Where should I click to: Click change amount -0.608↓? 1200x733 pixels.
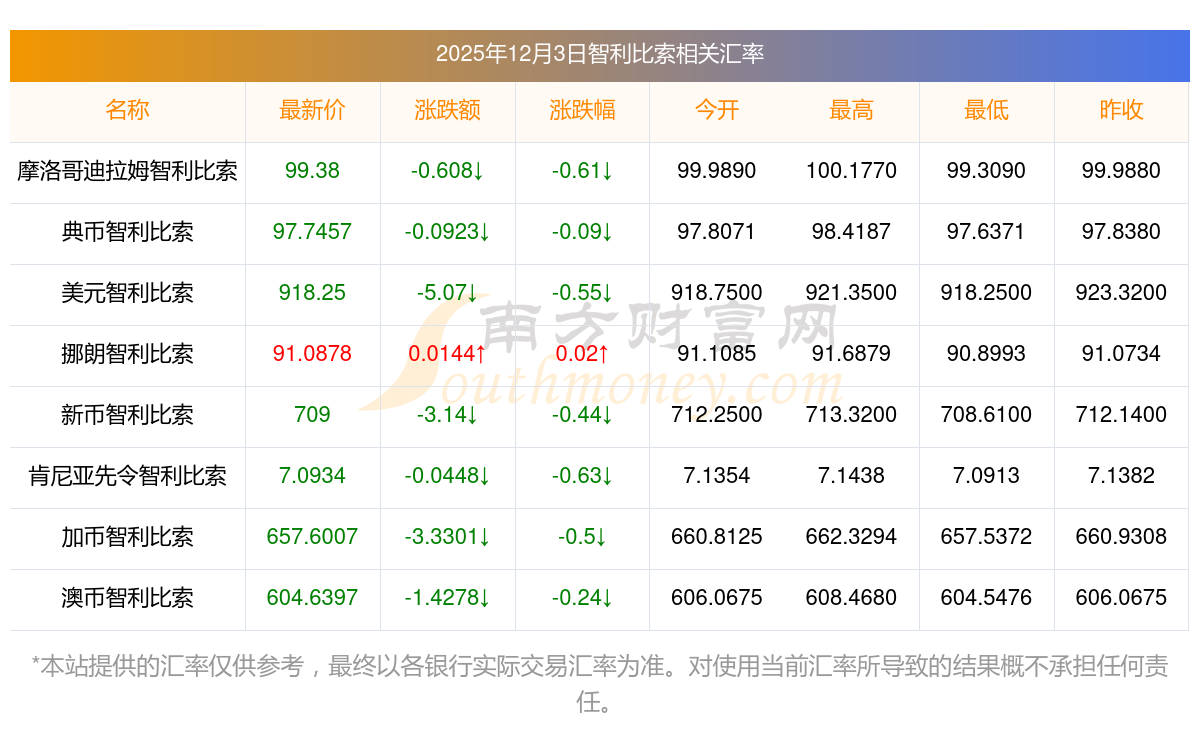point(447,171)
